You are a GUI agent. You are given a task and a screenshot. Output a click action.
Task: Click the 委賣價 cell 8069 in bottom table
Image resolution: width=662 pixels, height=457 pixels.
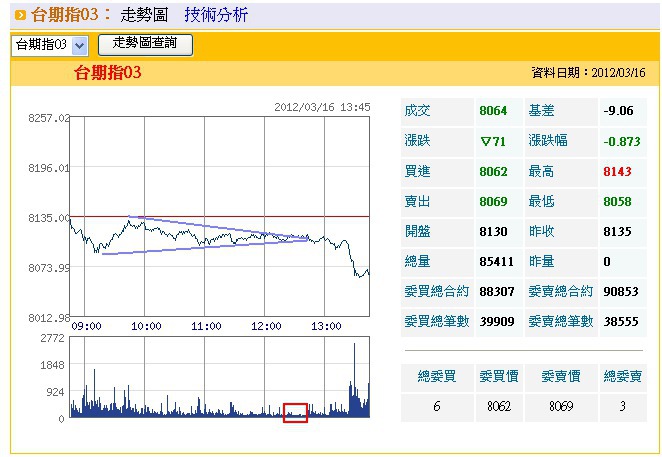coord(561,406)
